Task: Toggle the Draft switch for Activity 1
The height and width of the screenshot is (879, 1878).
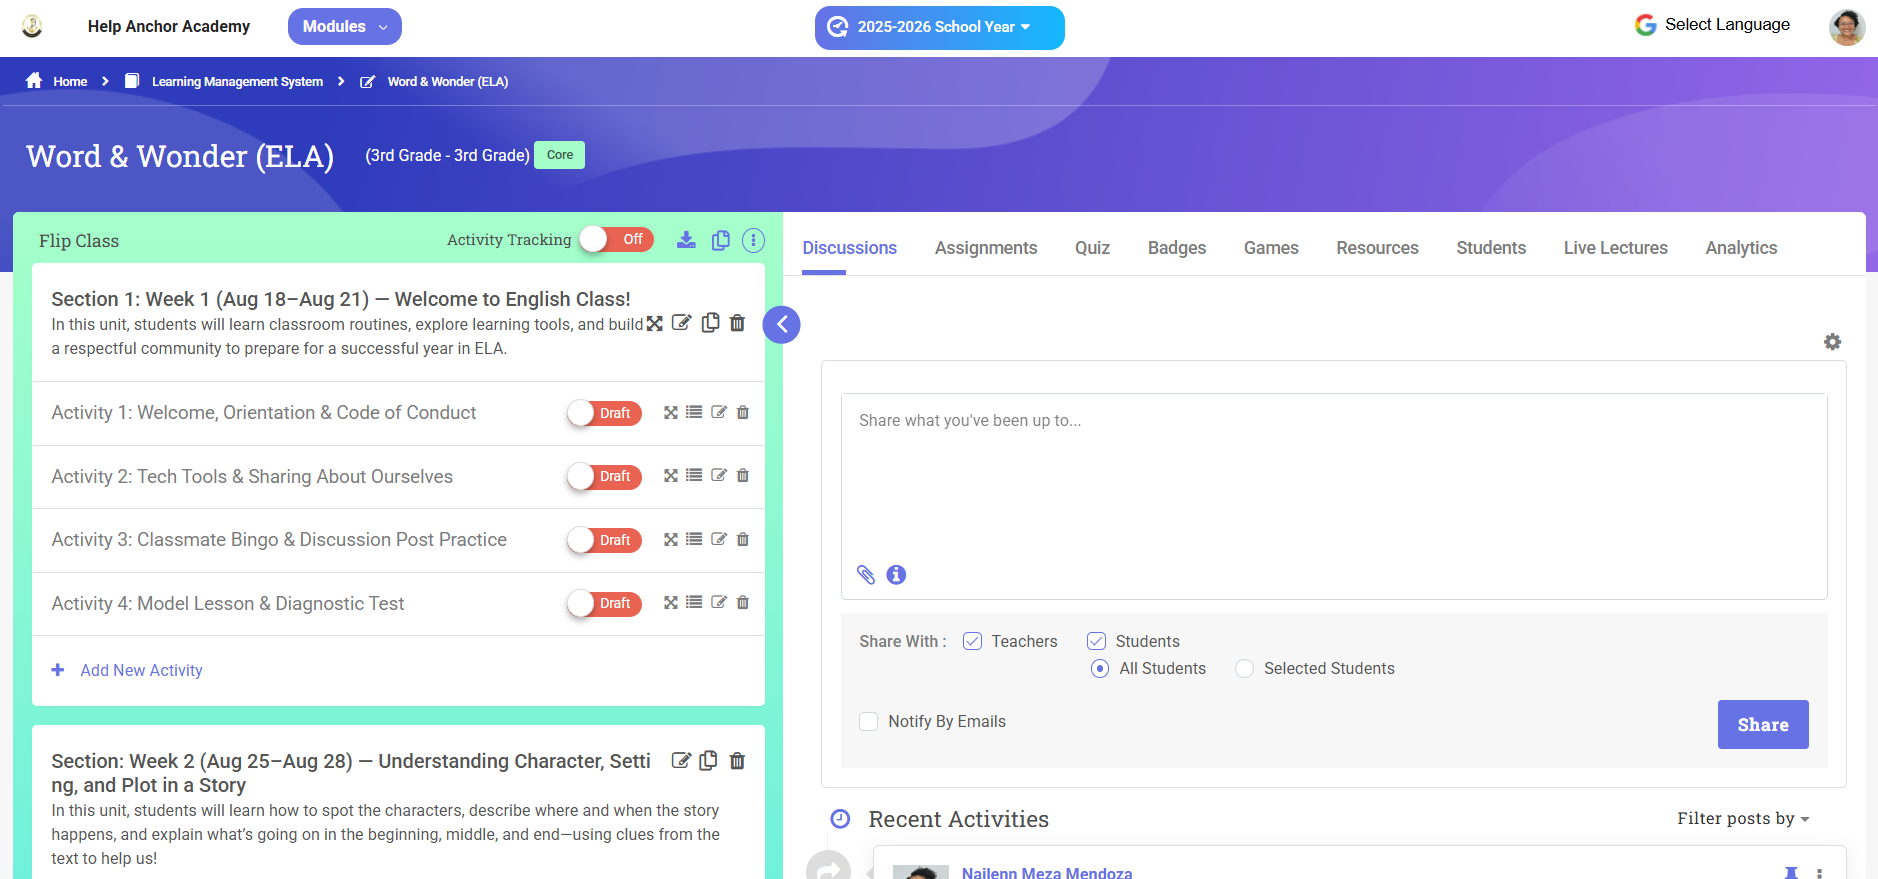Action: (x=604, y=413)
